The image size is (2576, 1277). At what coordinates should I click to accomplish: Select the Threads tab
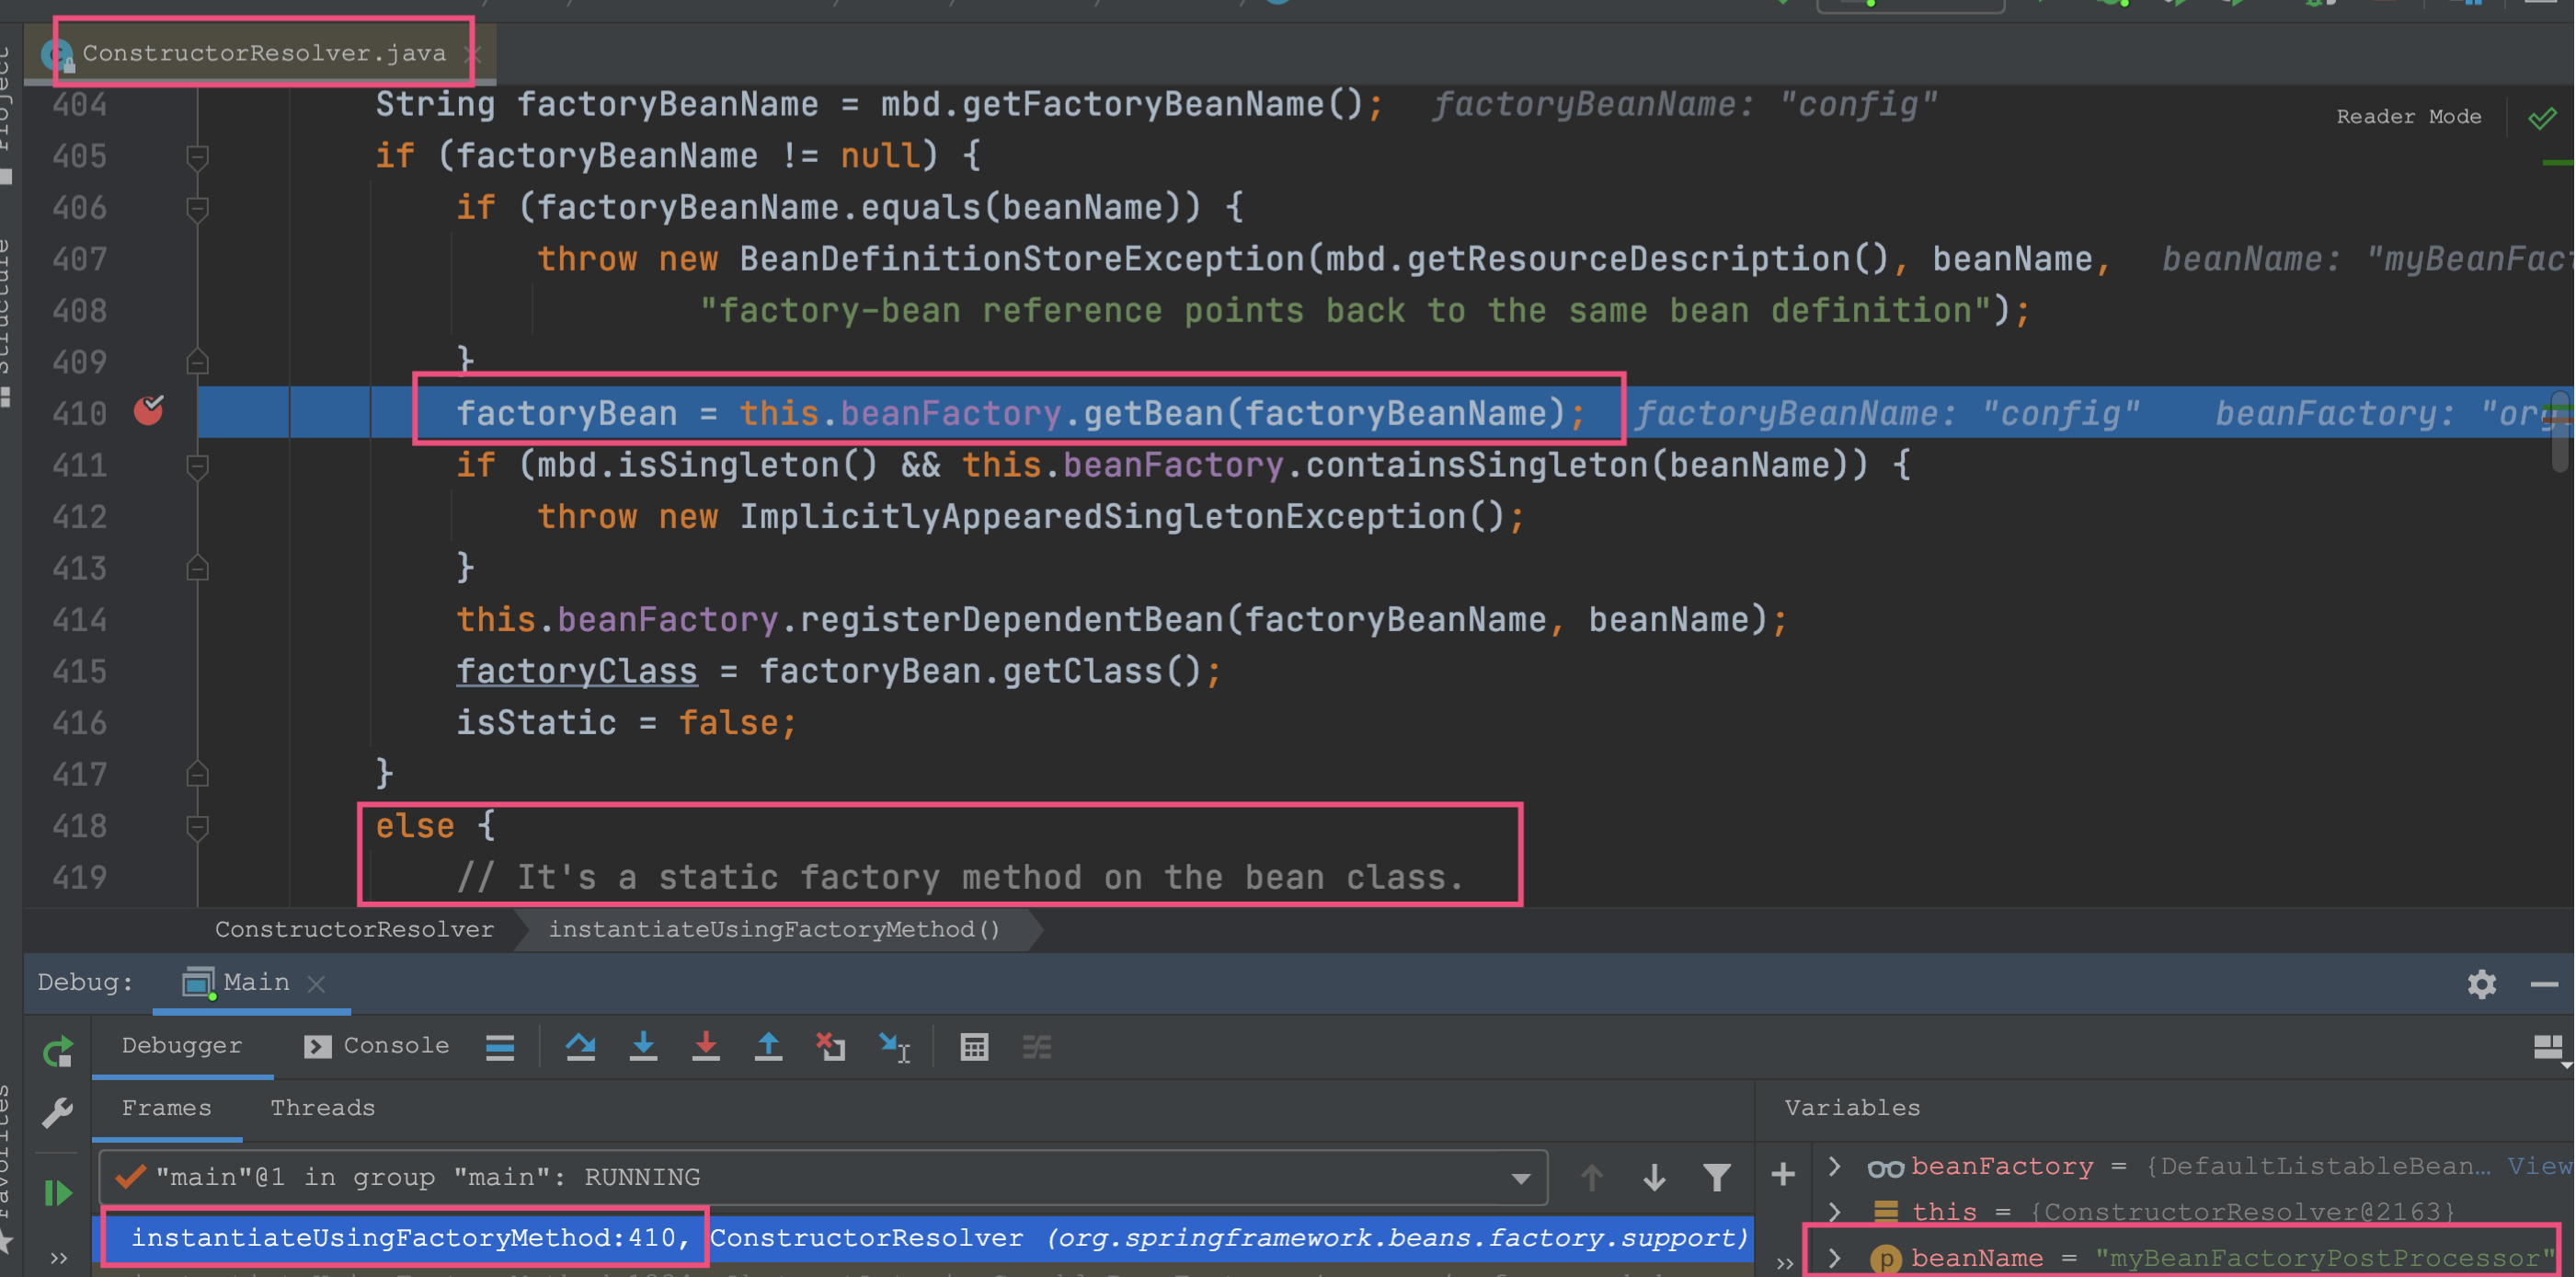(323, 1108)
